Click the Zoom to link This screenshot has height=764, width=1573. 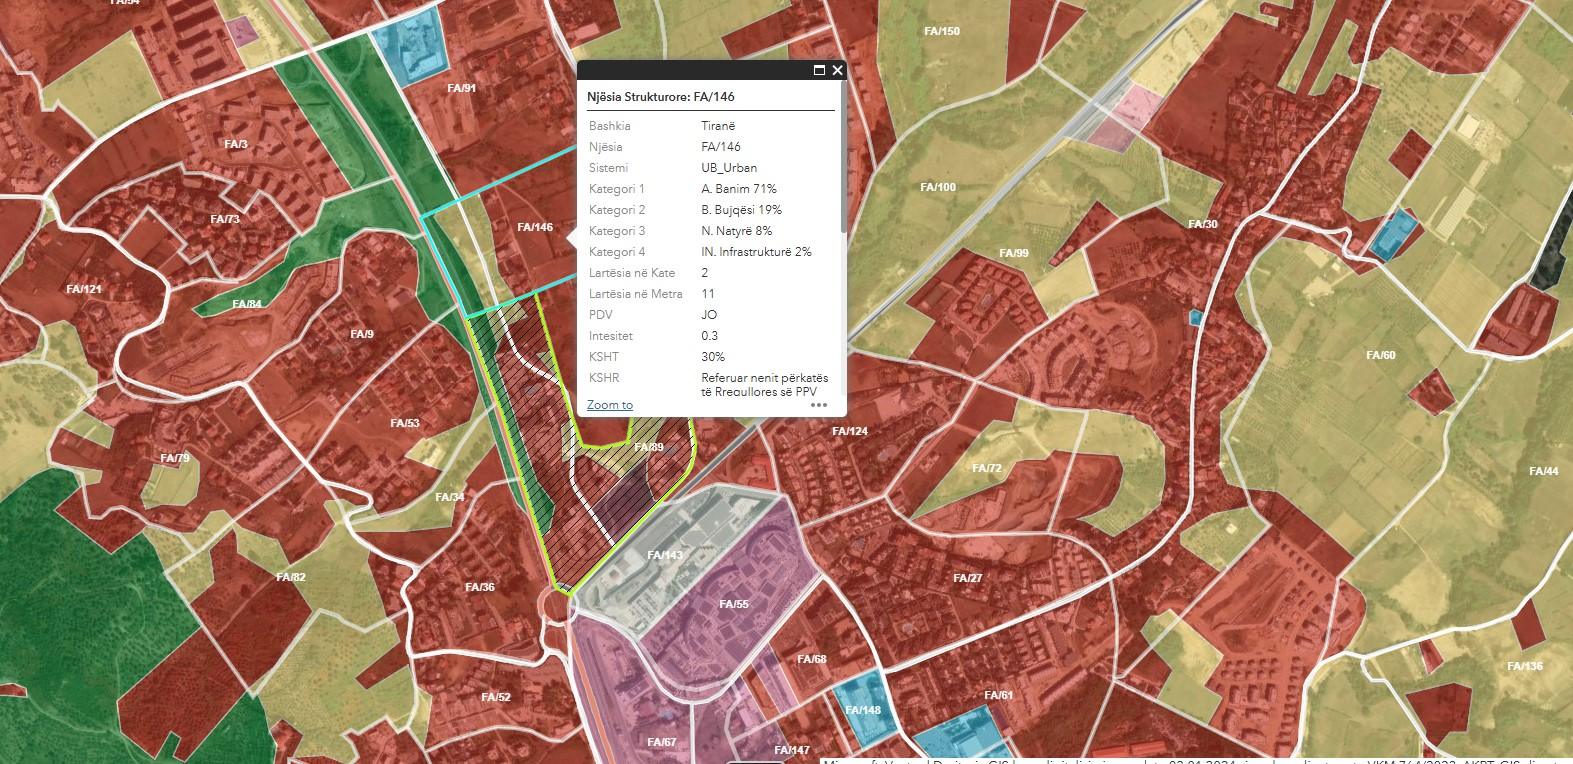(x=609, y=405)
